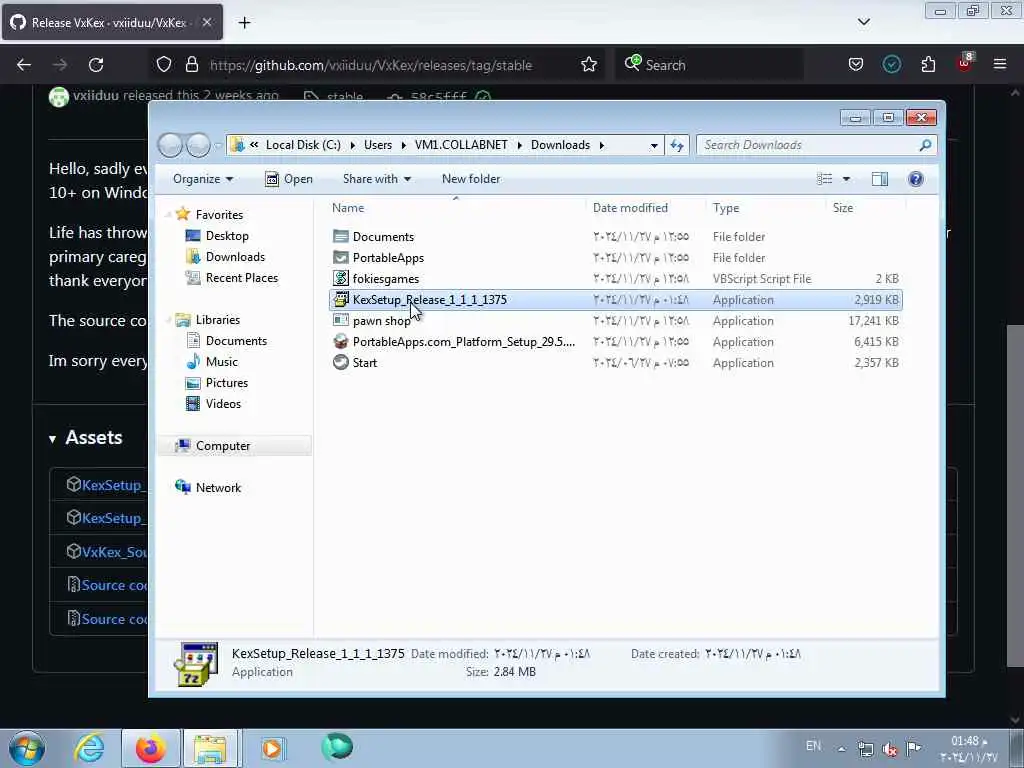The image size is (1024, 768).
Task: Show the preview pane icon
Action: (x=880, y=179)
